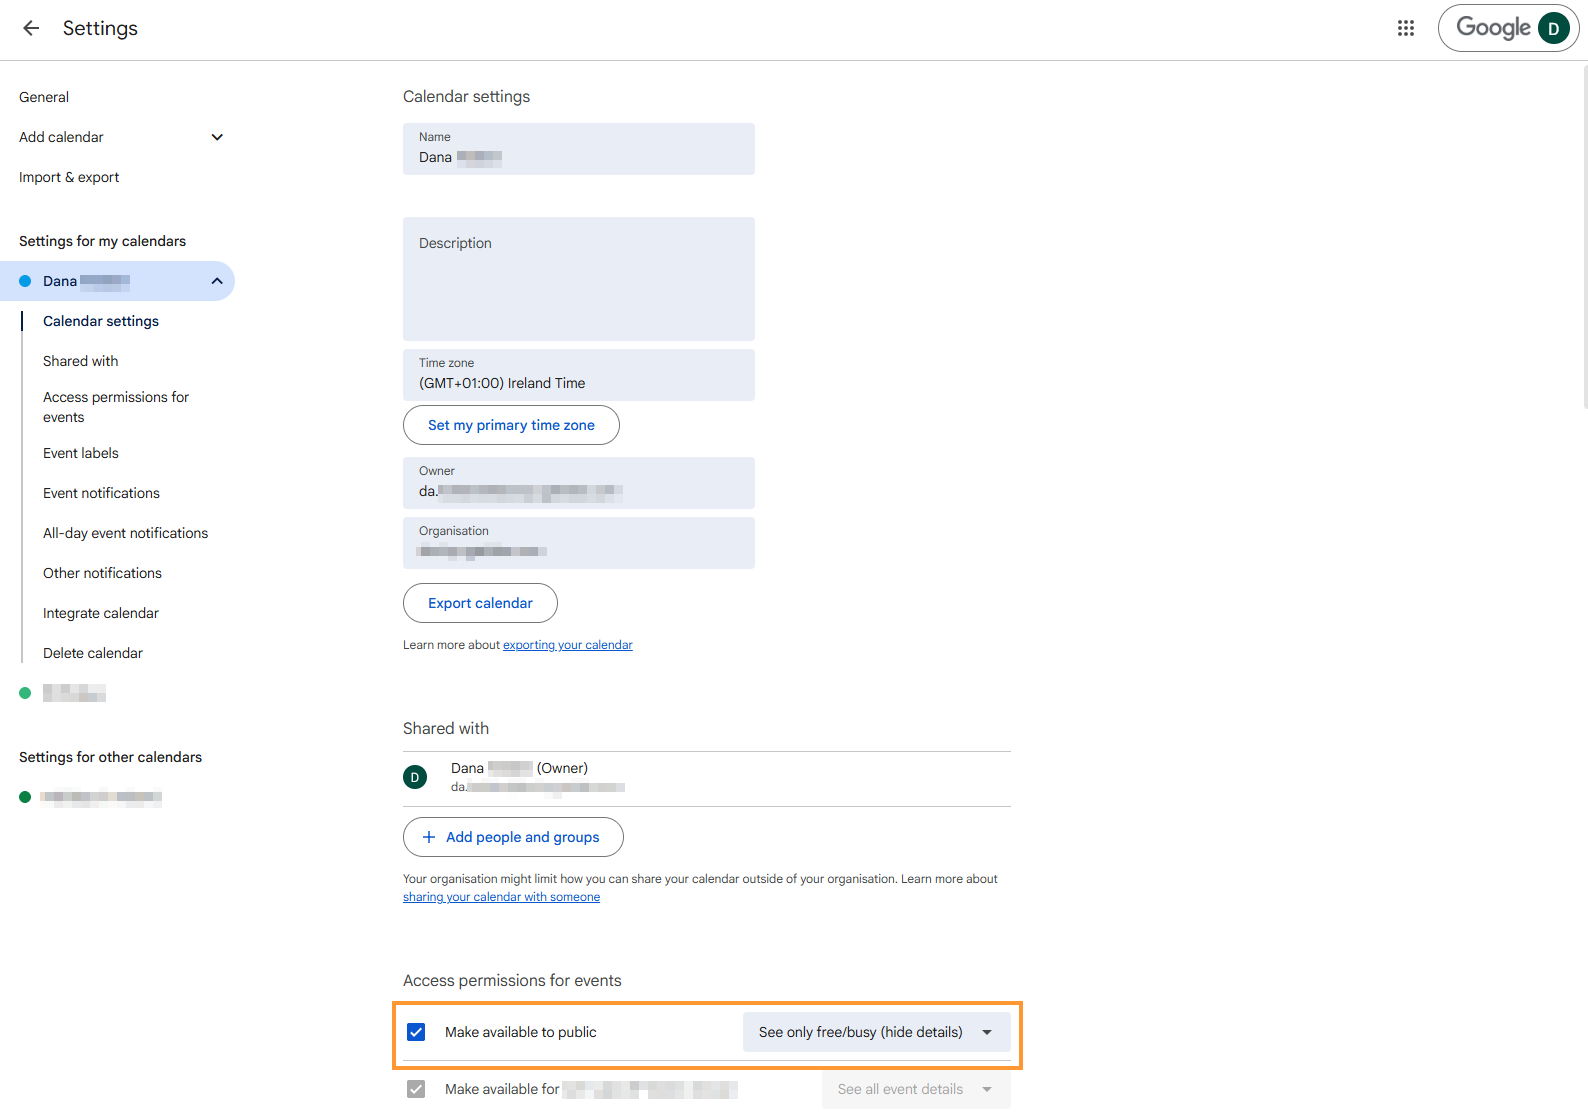1588x1113 pixels.
Task: Open the Google account avatar D
Action: [x=1553, y=28]
